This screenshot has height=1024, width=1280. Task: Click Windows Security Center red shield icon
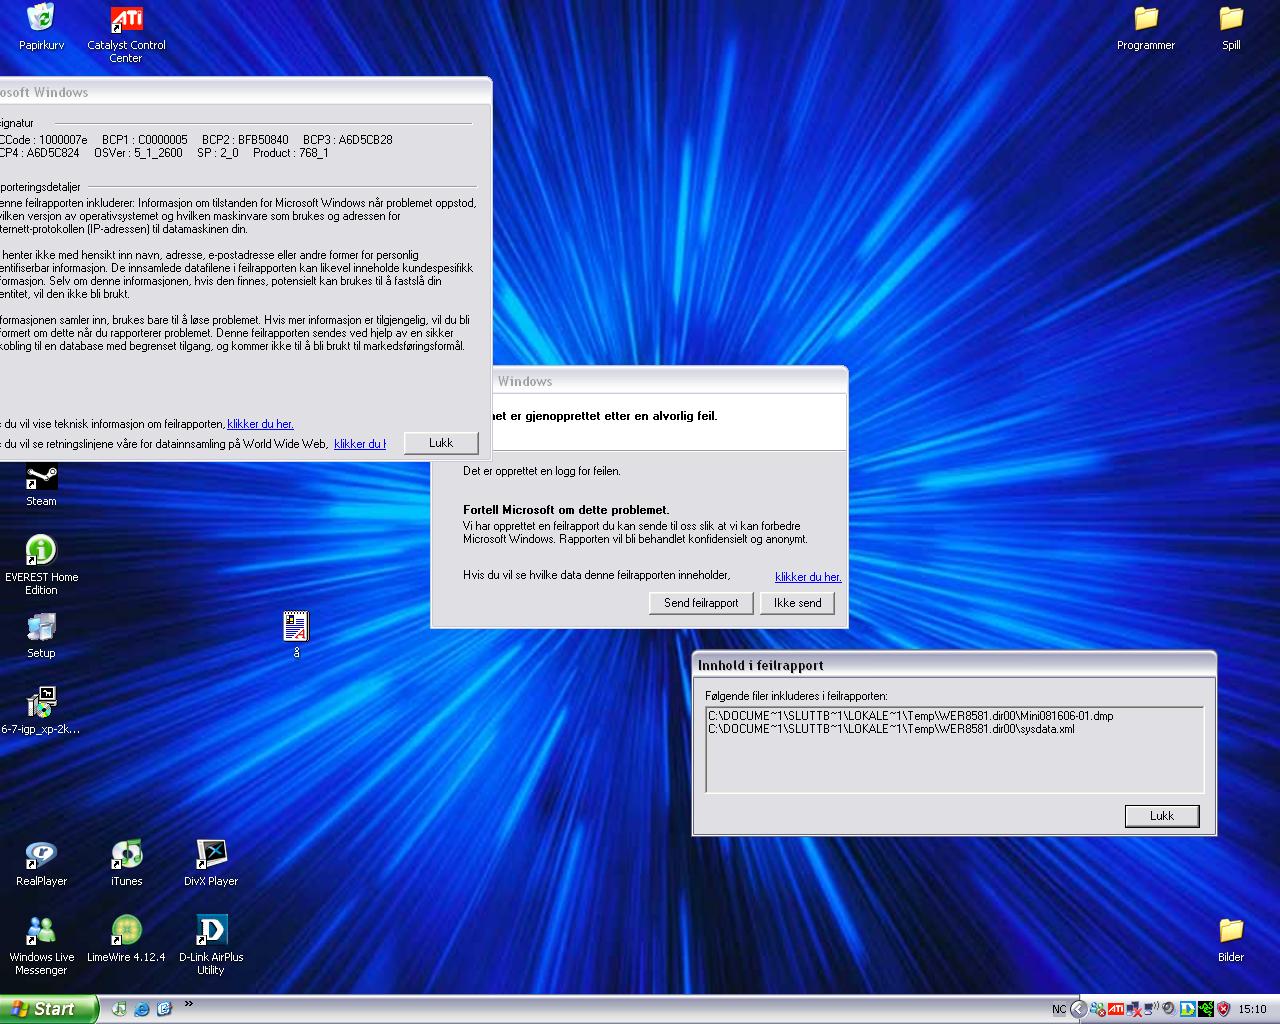click(1223, 1009)
